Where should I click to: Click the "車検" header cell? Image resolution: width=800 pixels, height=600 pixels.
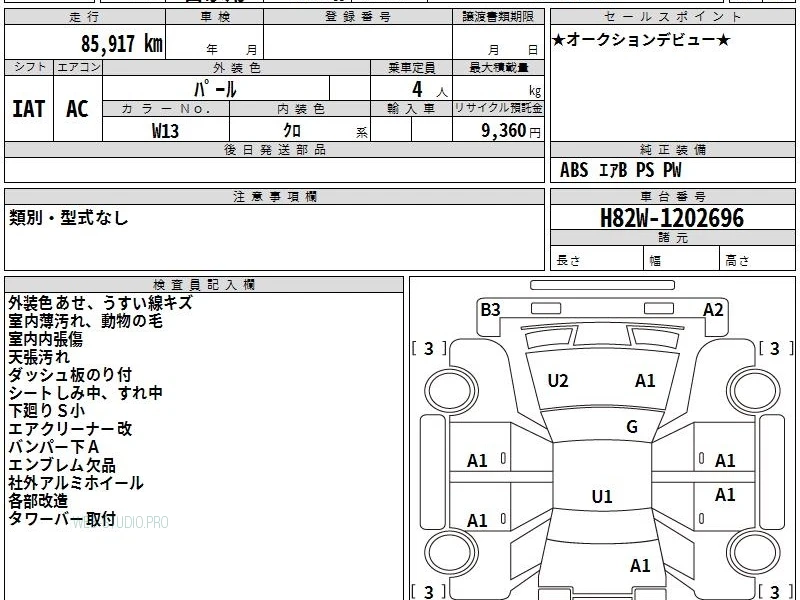[x=215, y=17]
